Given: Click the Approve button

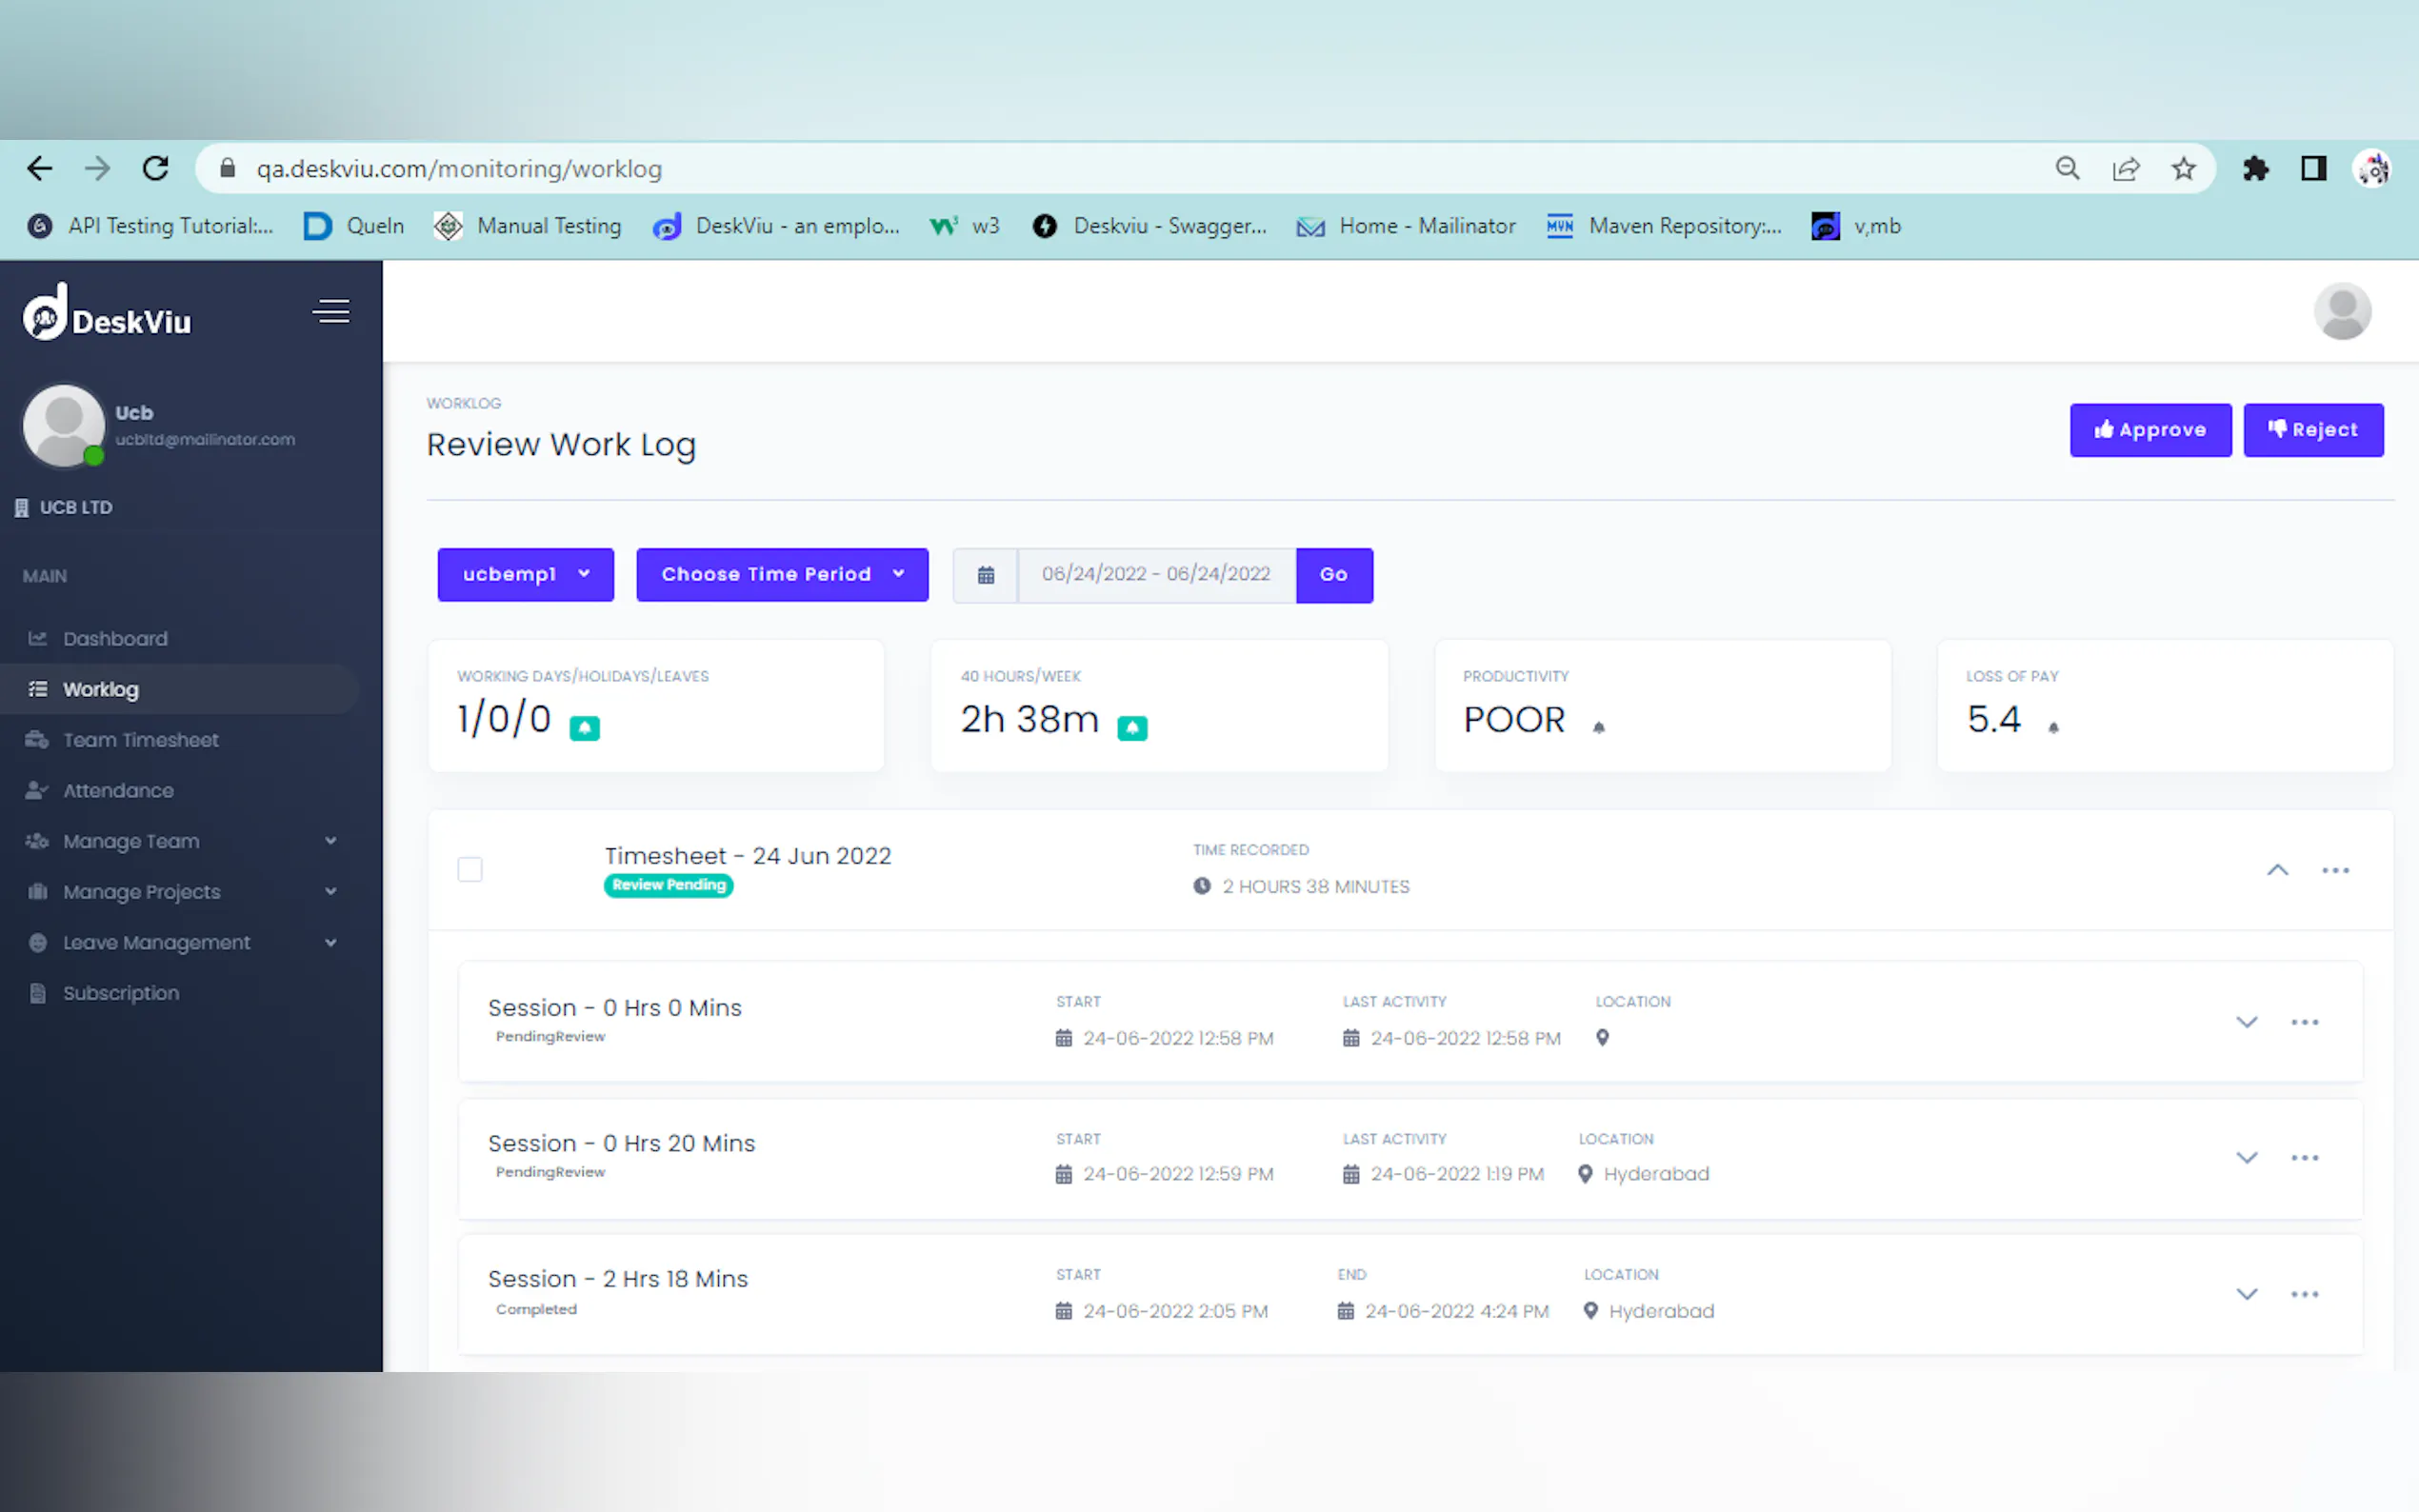Looking at the screenshot, I should coord(2150,430).
